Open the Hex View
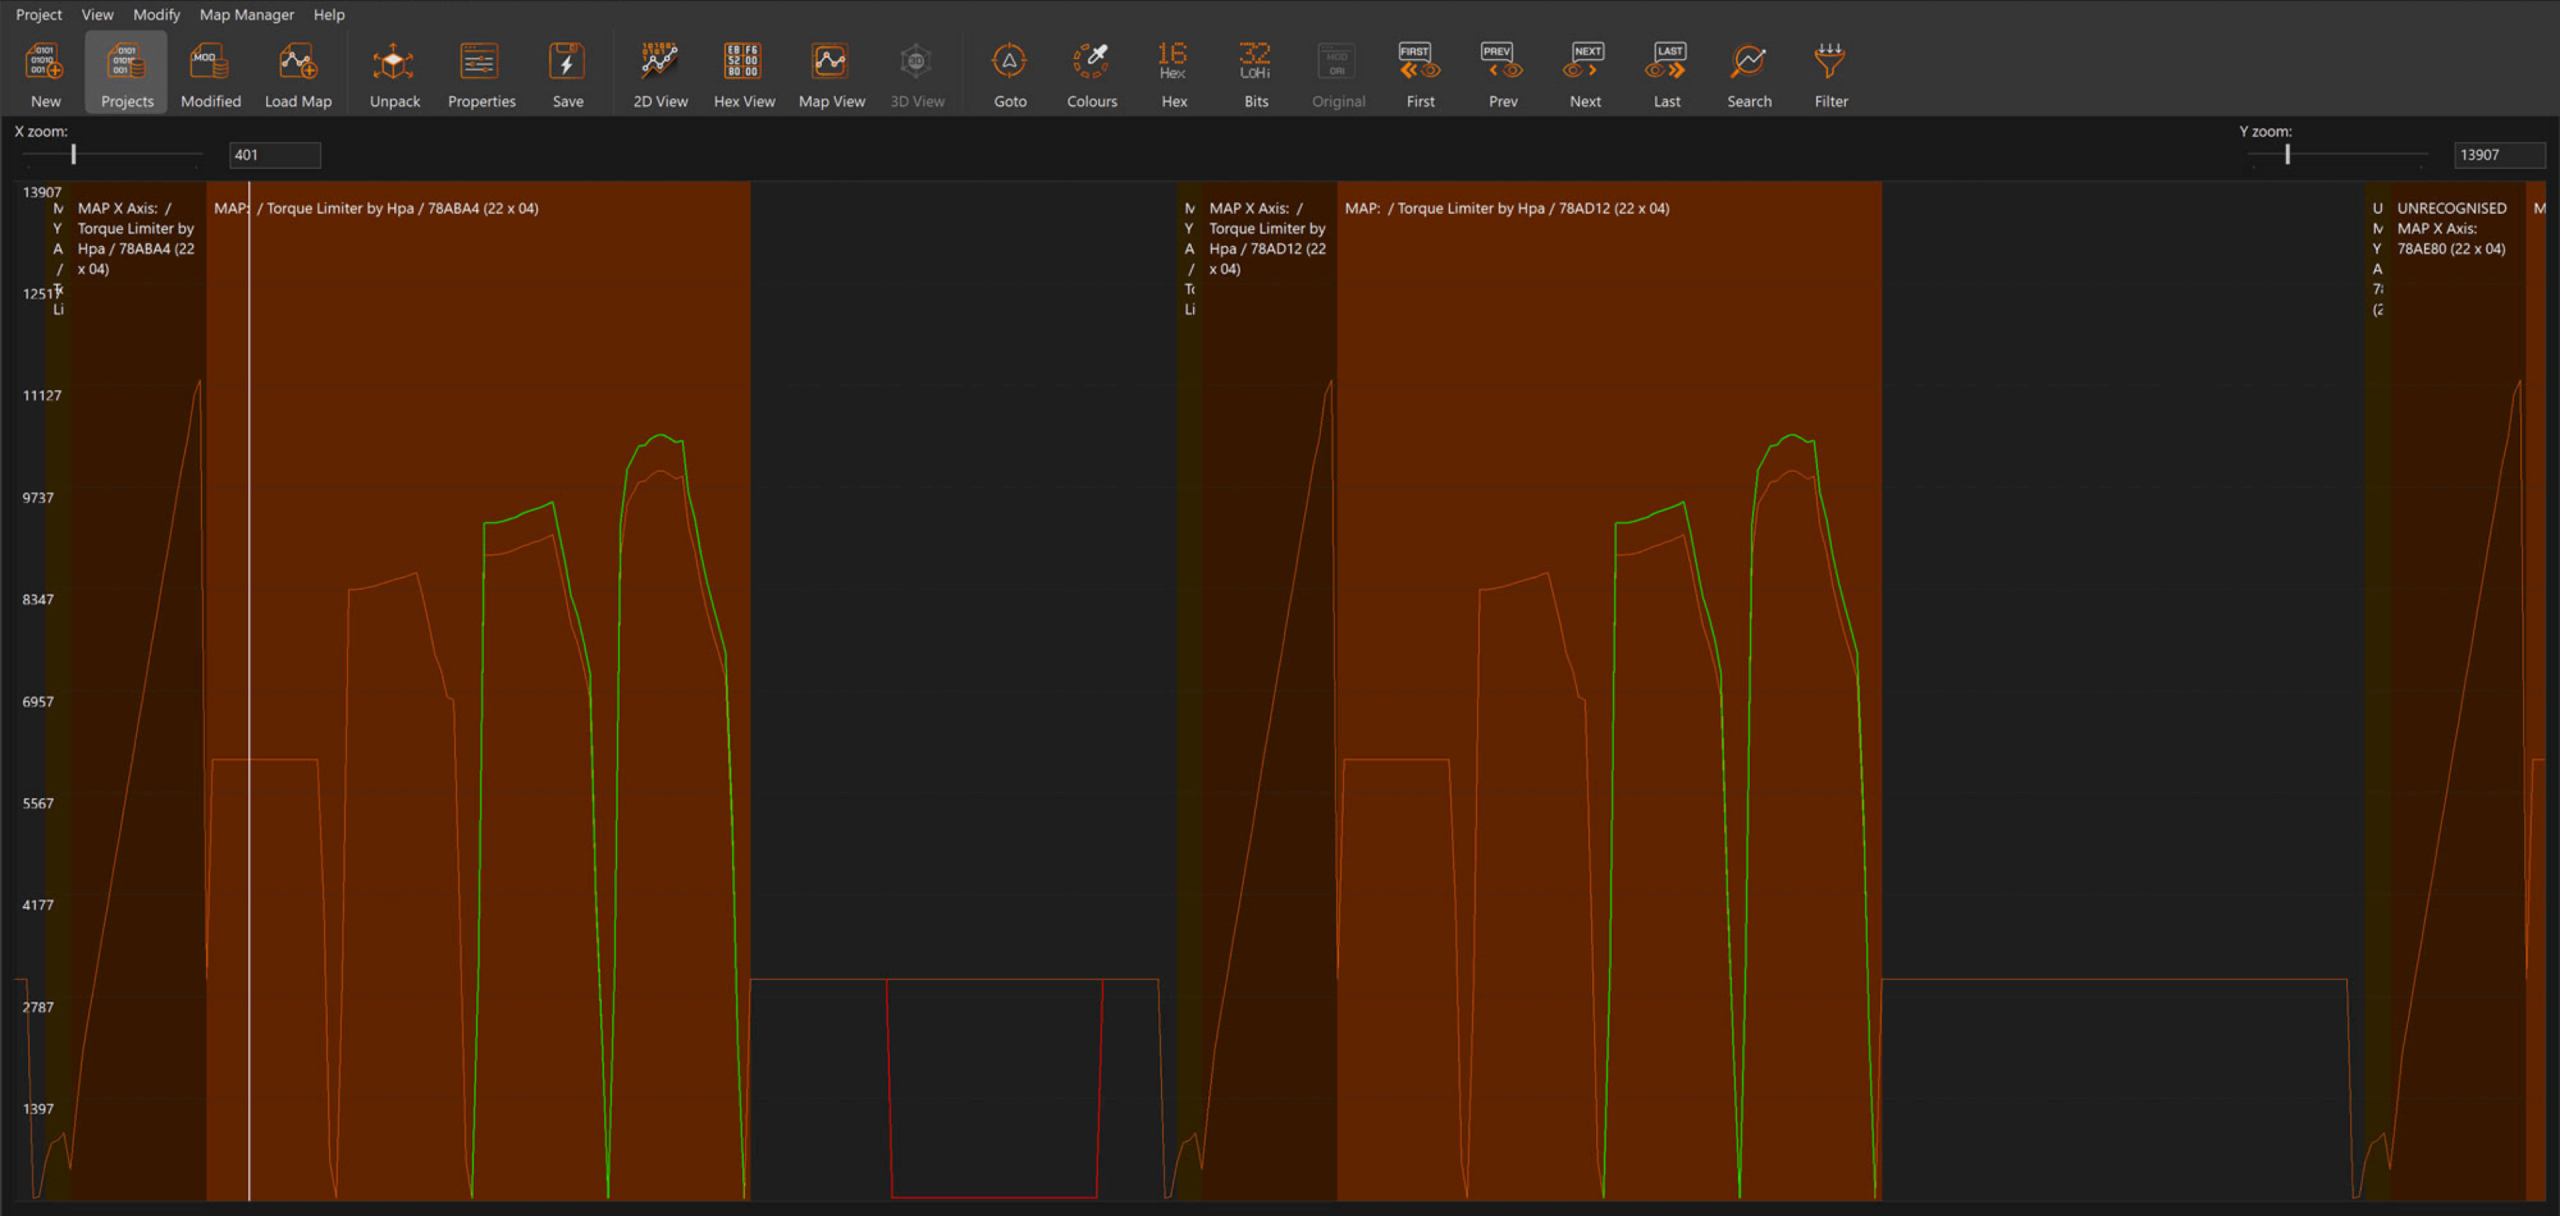Image resolution: width=2560 pixels, height=1216 pixels. [744, 70]
